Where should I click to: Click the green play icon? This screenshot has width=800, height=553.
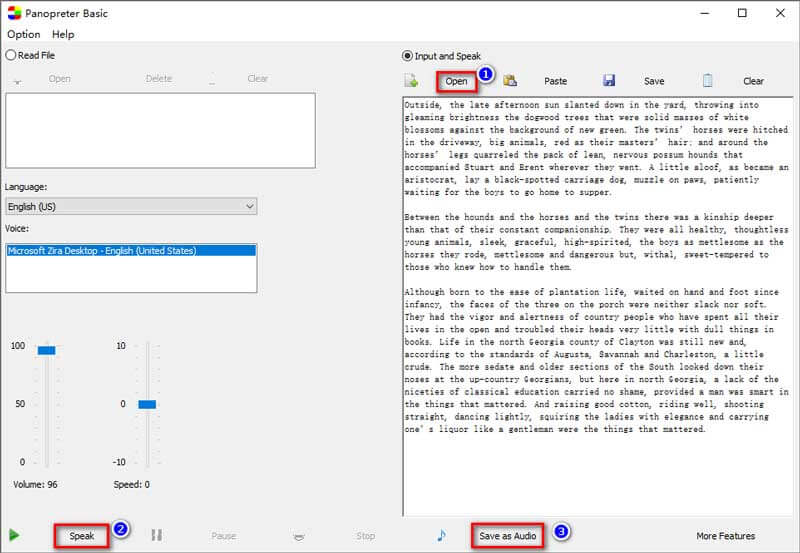[14, 535]
